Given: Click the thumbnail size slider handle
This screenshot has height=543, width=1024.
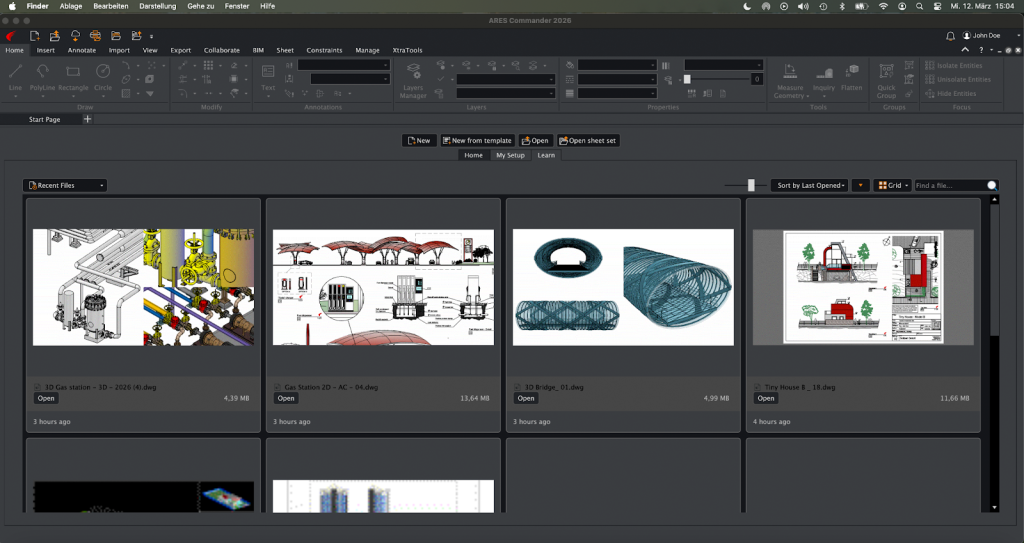Looking at the screenshot, I should 751,186.
